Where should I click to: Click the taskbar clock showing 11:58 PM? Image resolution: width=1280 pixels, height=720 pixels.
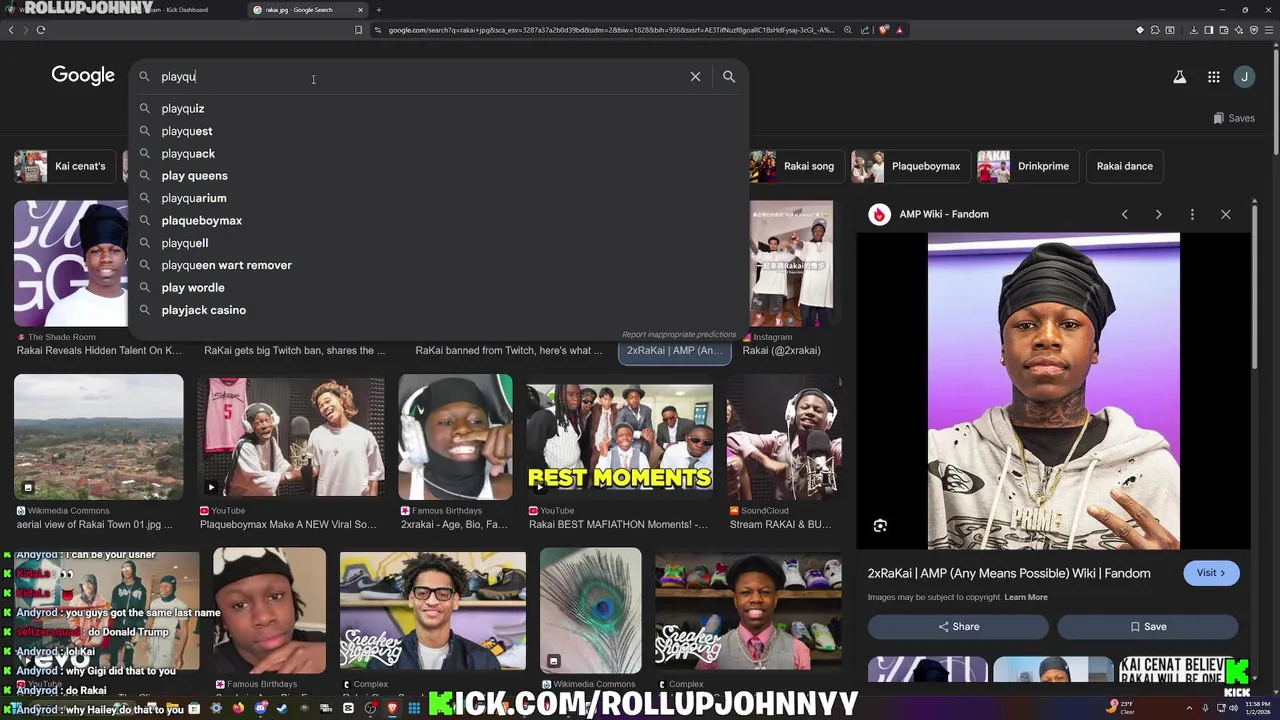[x=1257, y=708]
